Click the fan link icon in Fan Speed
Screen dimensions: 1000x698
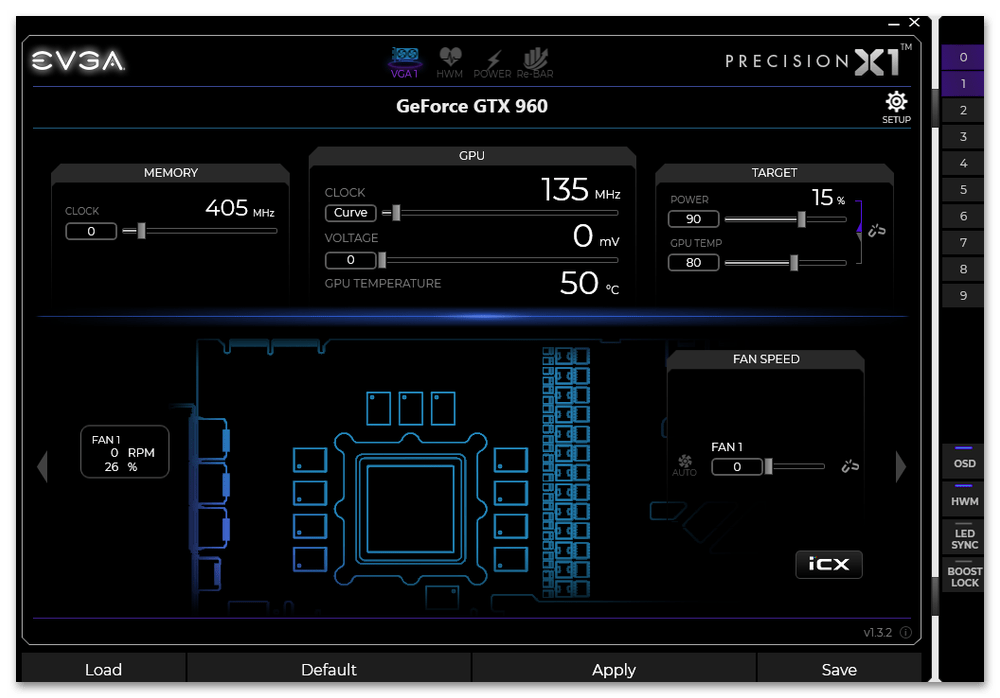pos(849,466)
